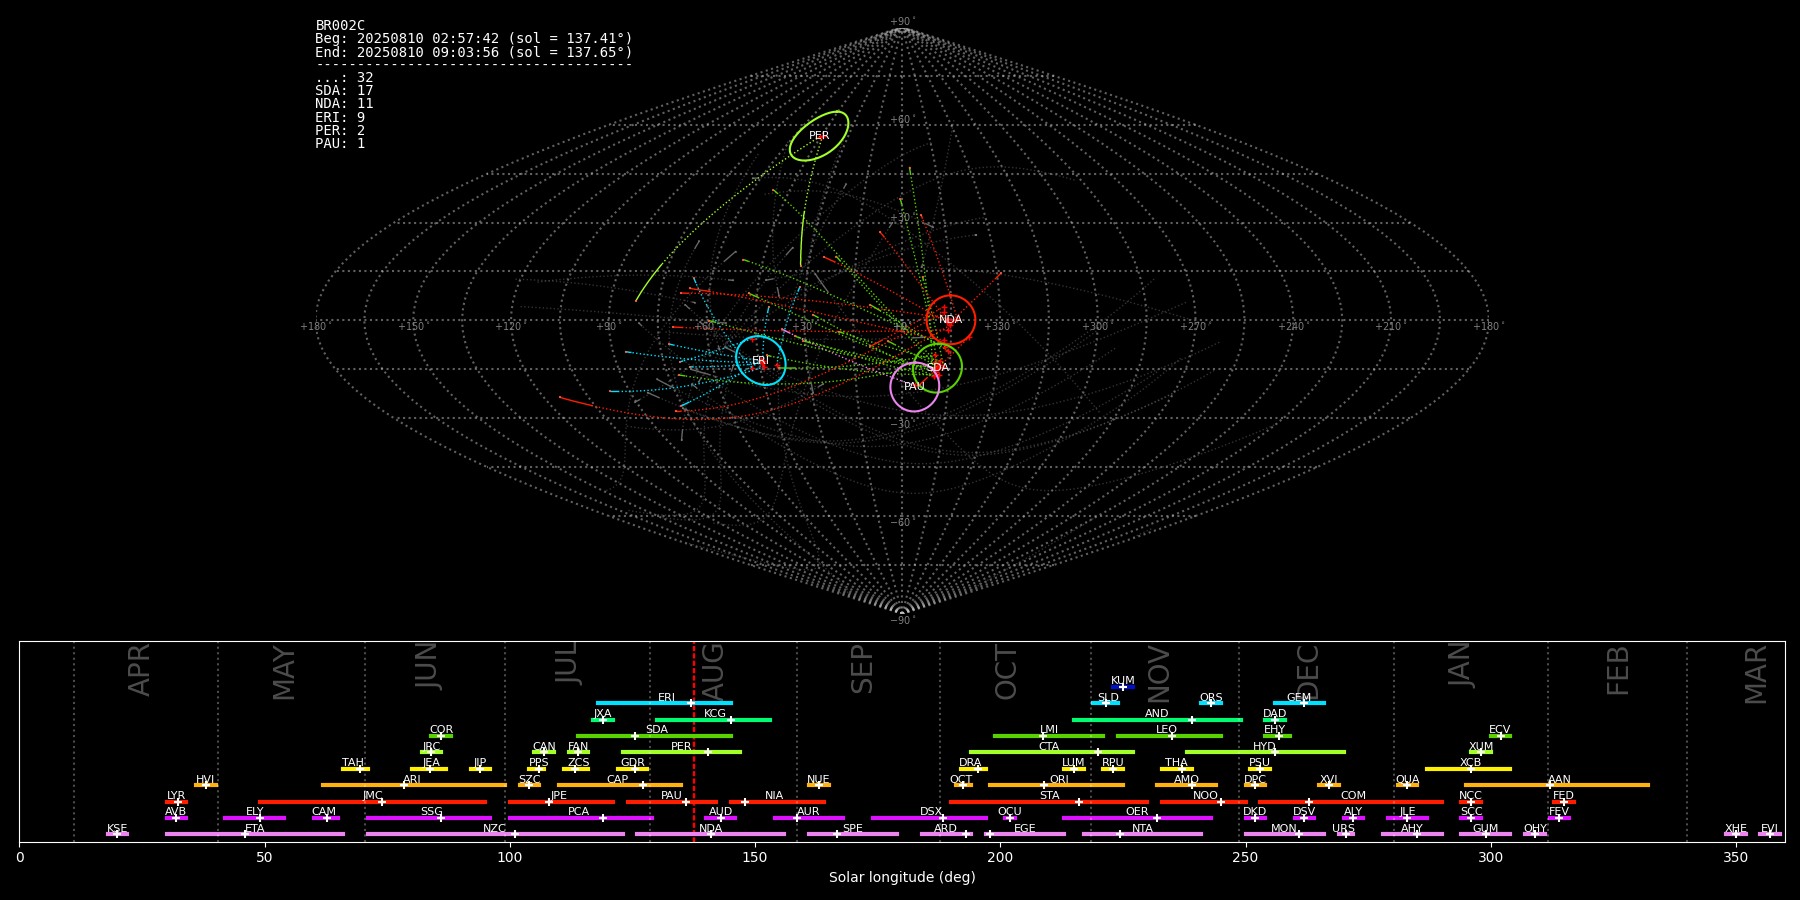Screen dimensions: 1800x900
Task: Click the STA shower label in timeline
Action: coord(1049,796)
